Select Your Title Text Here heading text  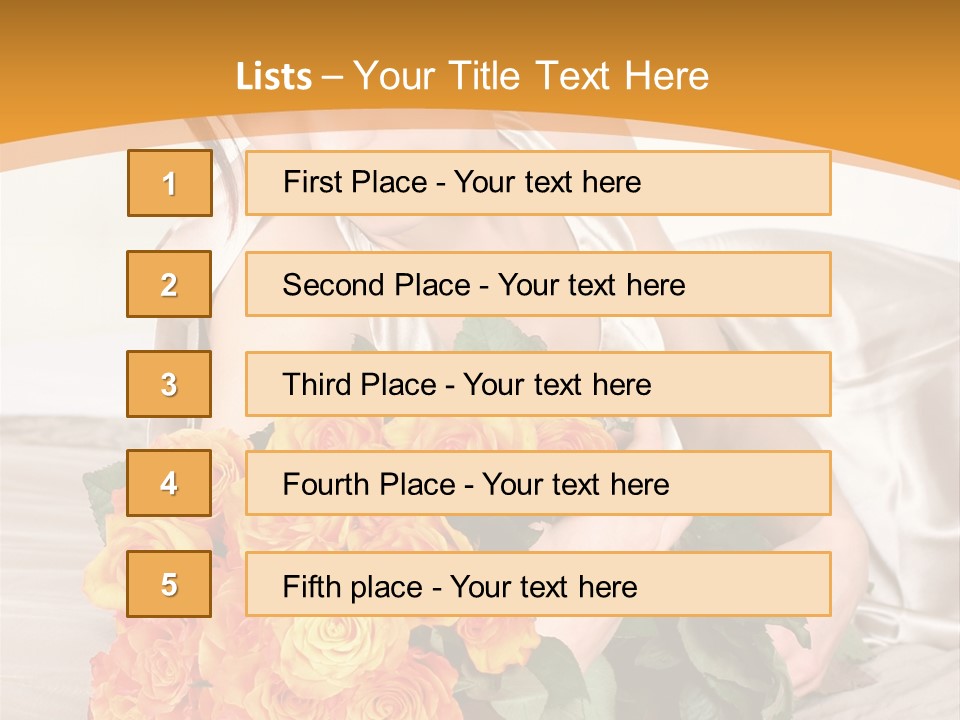pos(531,77)
